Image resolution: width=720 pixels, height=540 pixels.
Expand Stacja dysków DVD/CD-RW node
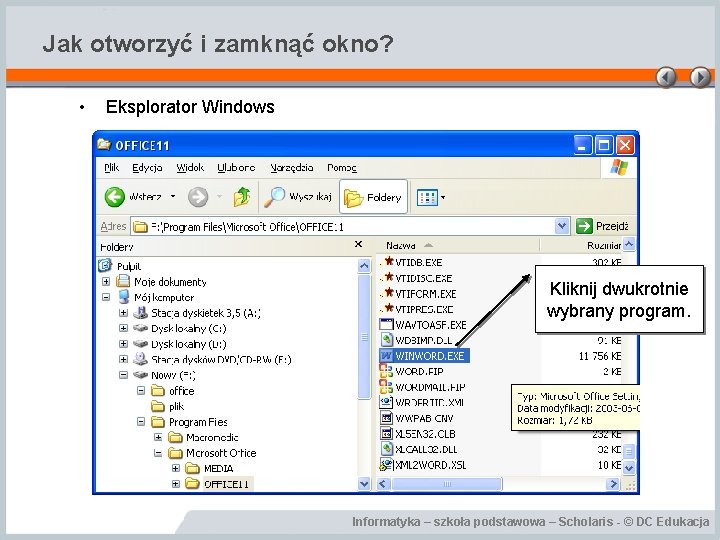(x=123, y=359)
